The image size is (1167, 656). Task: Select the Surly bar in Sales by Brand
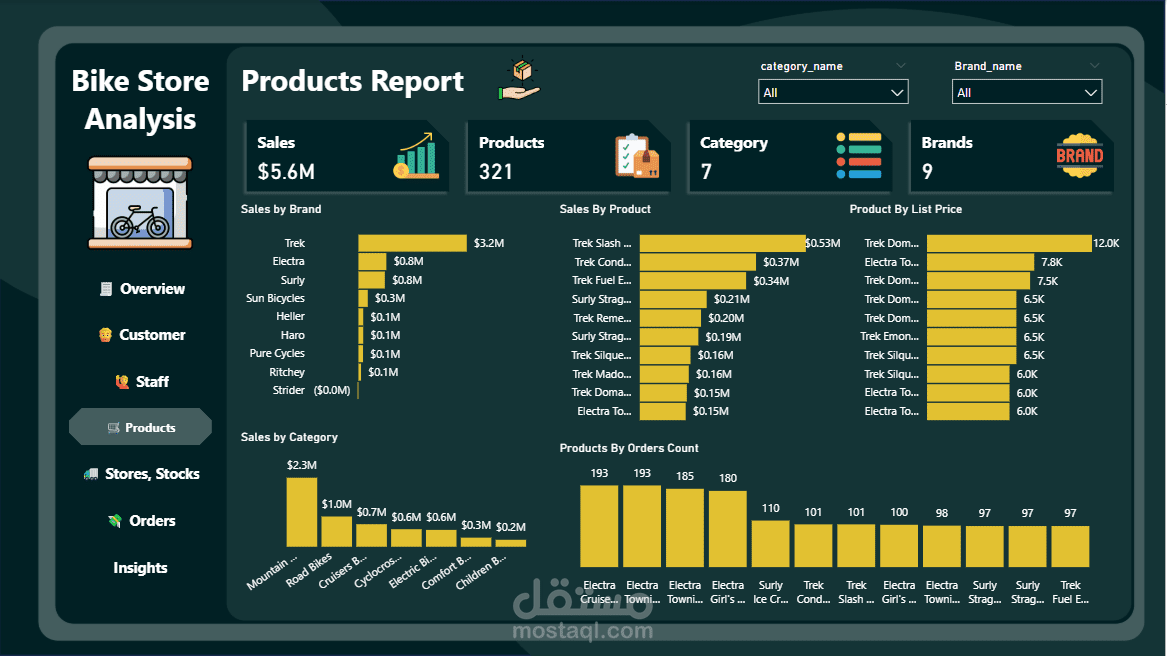[371, 280]
